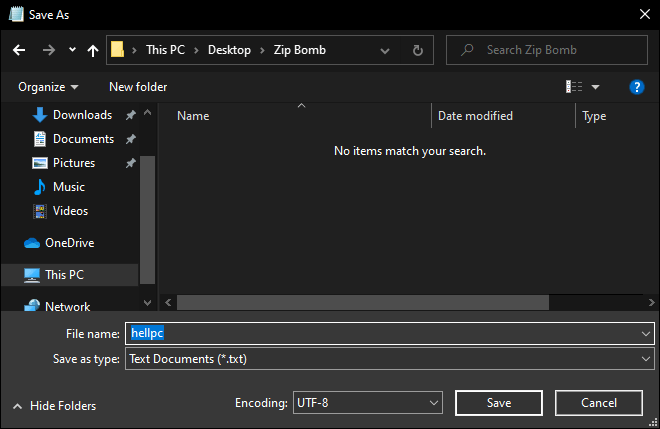Open Documents in navigation pane
This screenshot has height=429, width=660.
(83, 139)
